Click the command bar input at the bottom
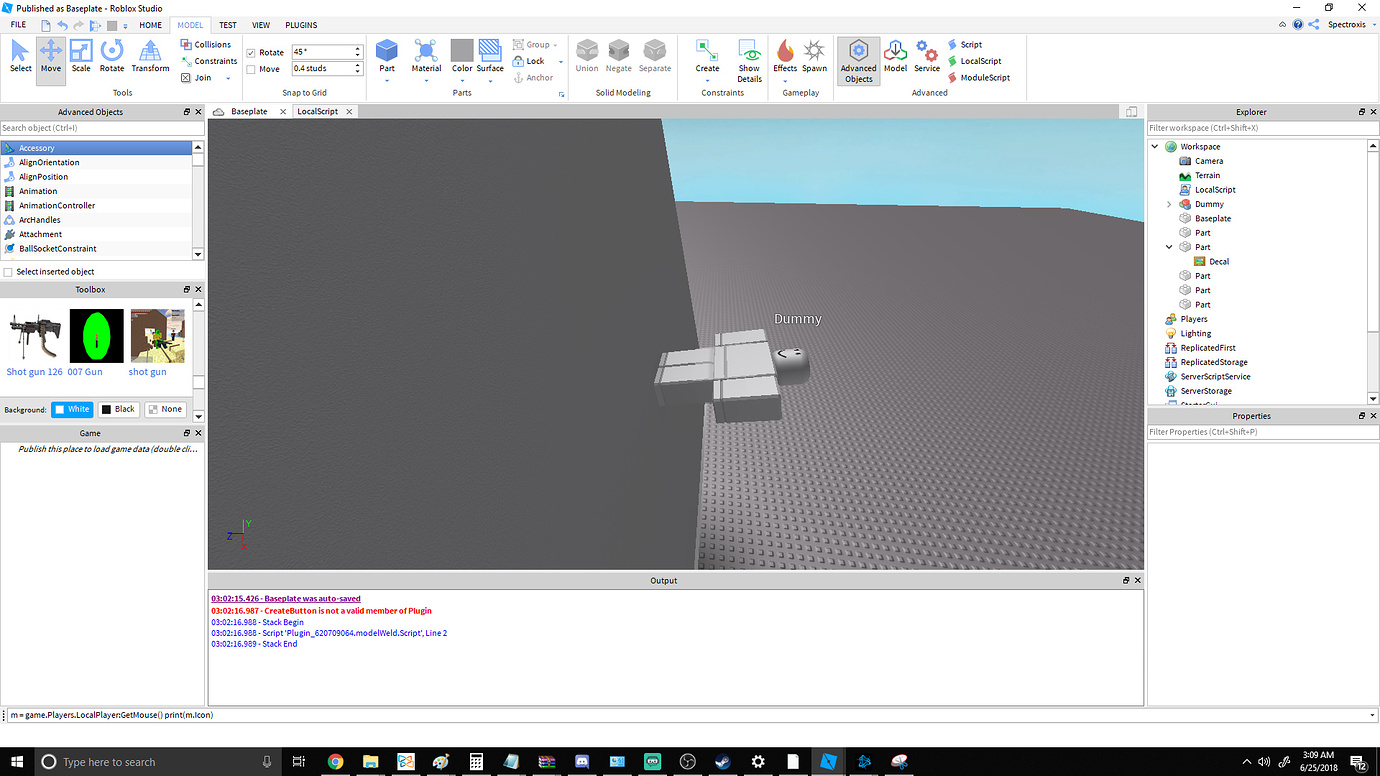Viewport: 1380px width, 776px height. [400, 715]
